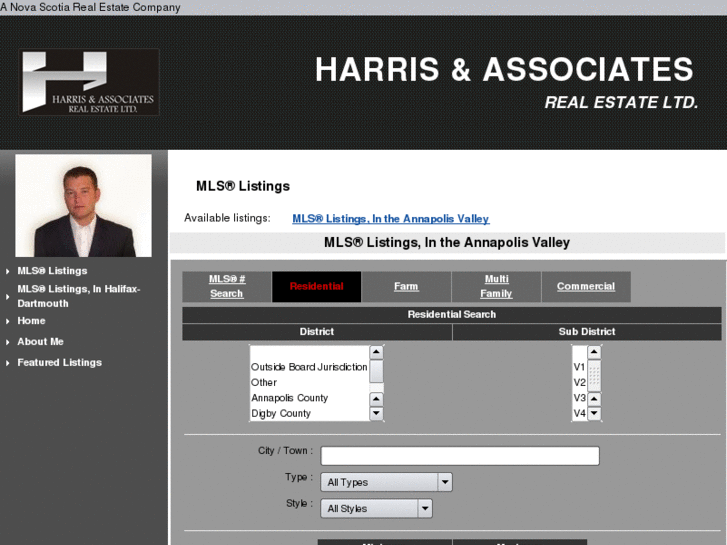Image resolution: width=727 pixels, height=545 pixels.
Task: Click Sub District scrollbar thumb
Action: point(594,376)
